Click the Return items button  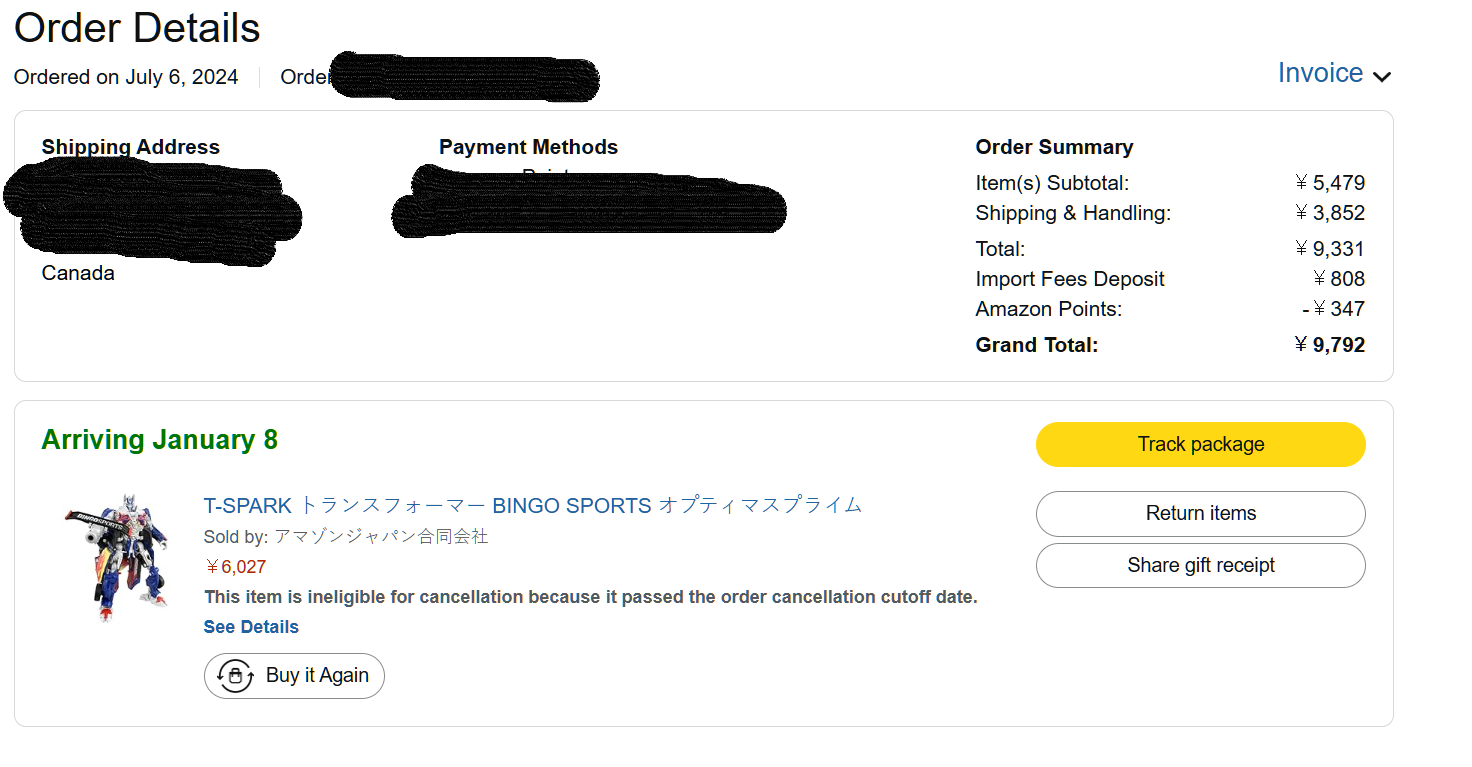[1200, 514]
